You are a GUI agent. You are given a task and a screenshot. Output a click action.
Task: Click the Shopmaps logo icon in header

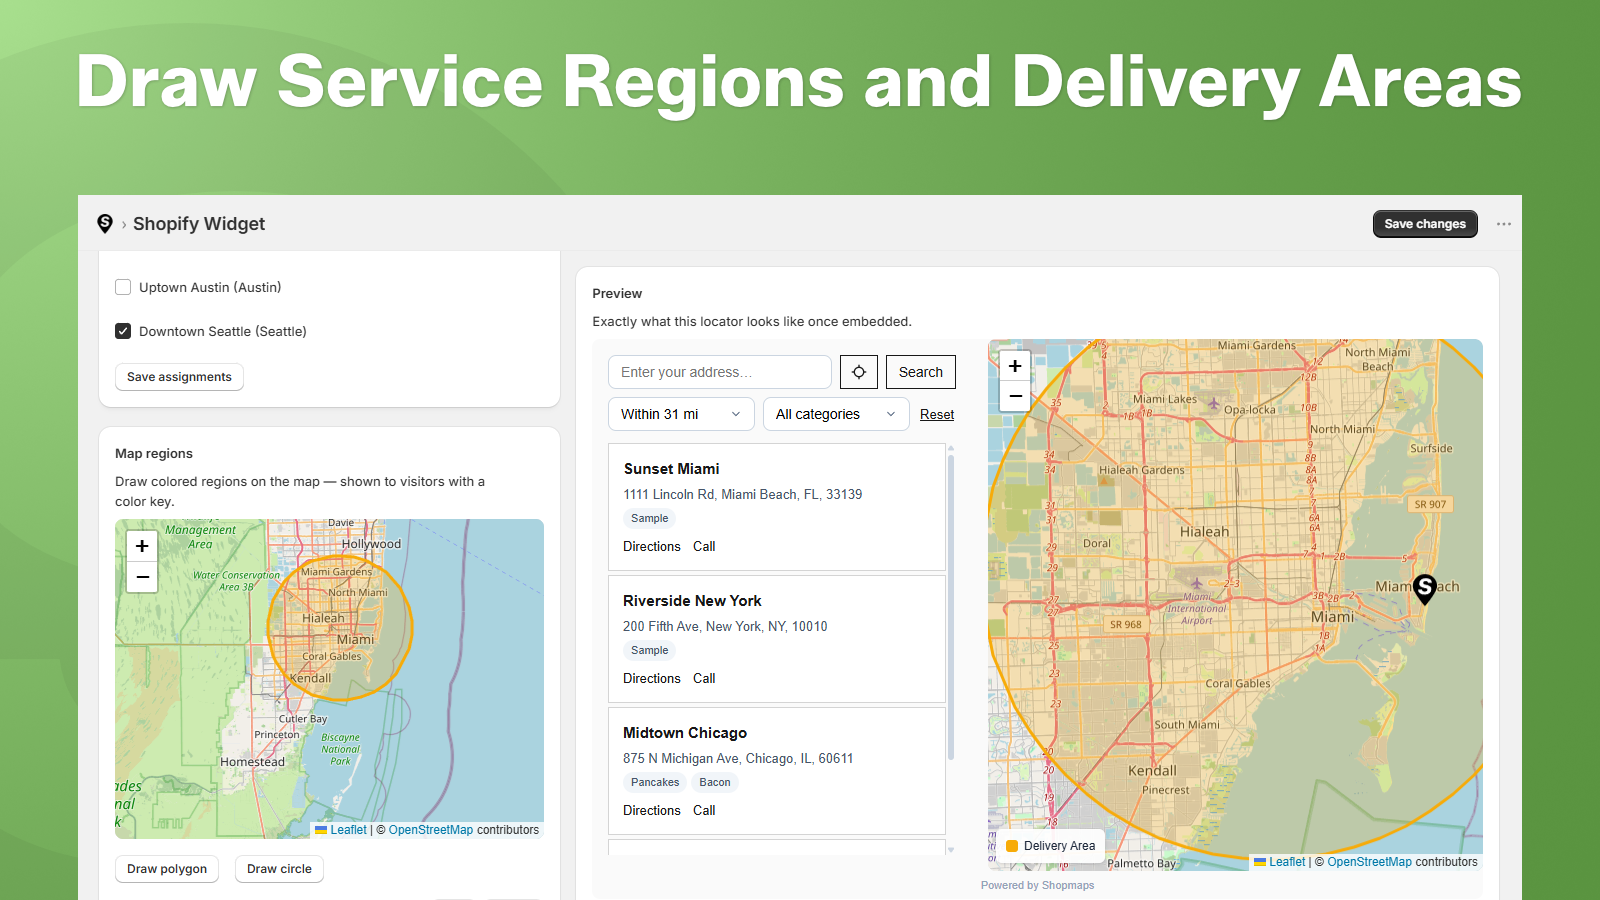(105, 224)
